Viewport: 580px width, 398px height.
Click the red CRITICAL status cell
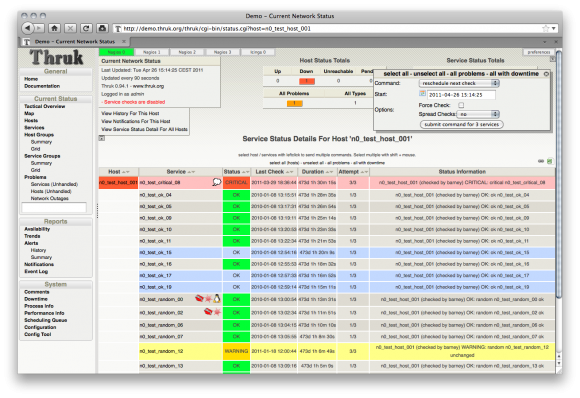[x=236, y=182]
